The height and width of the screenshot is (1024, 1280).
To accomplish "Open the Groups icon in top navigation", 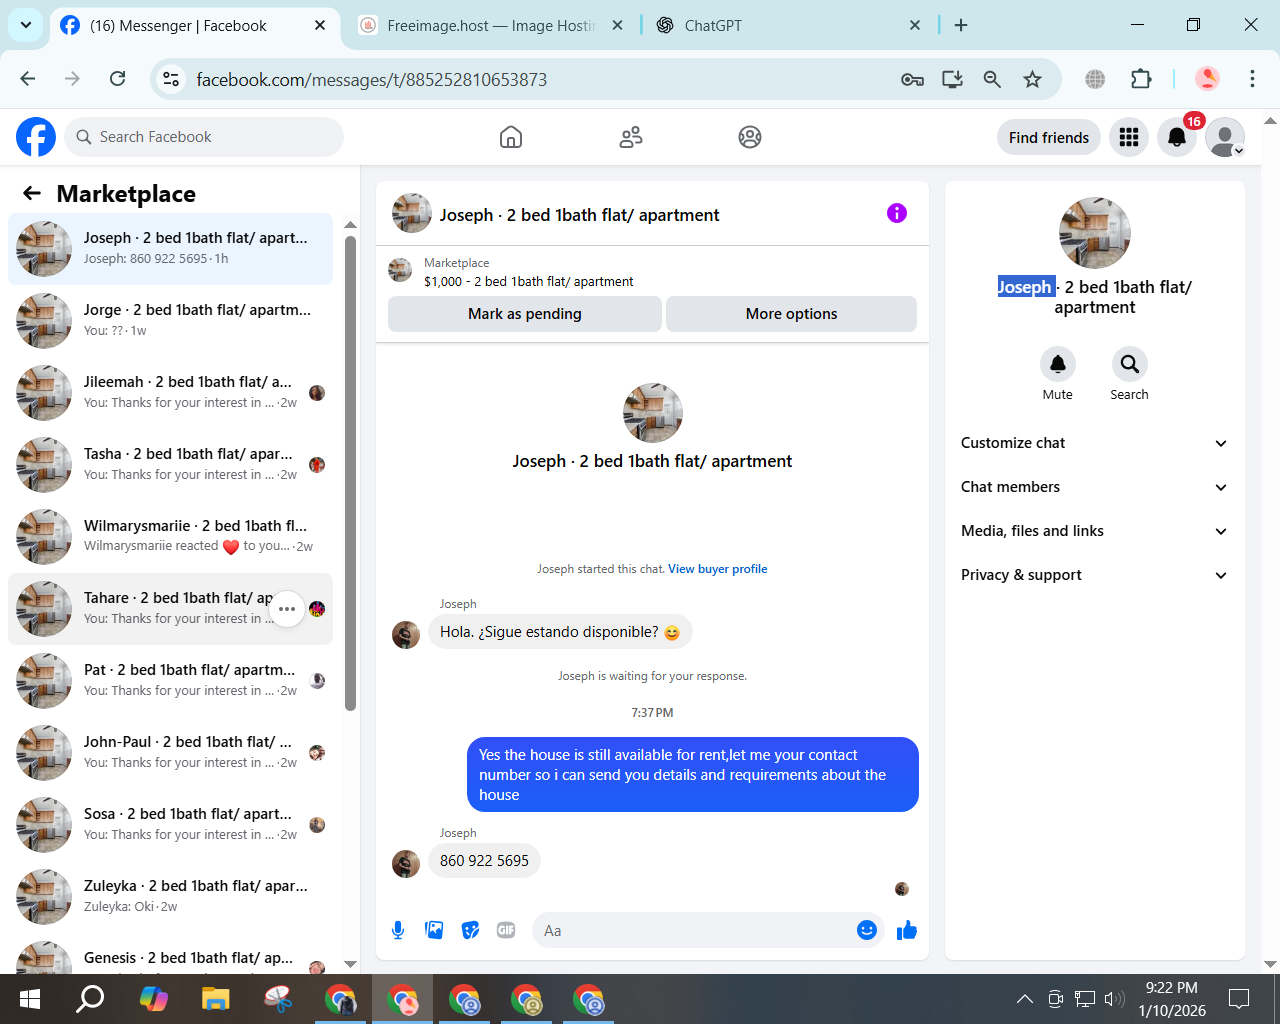I will (750, 137).
